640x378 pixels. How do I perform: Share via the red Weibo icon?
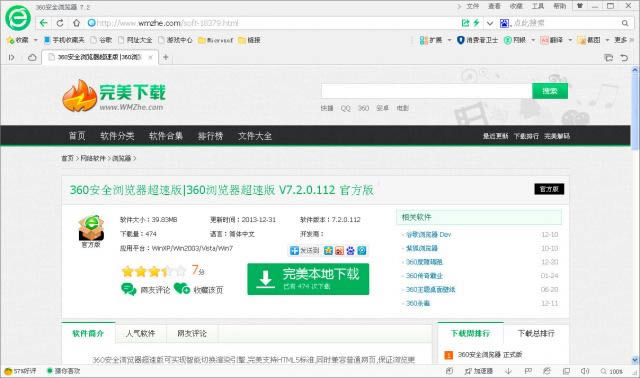pyautogui.click(x=340, y=251)
